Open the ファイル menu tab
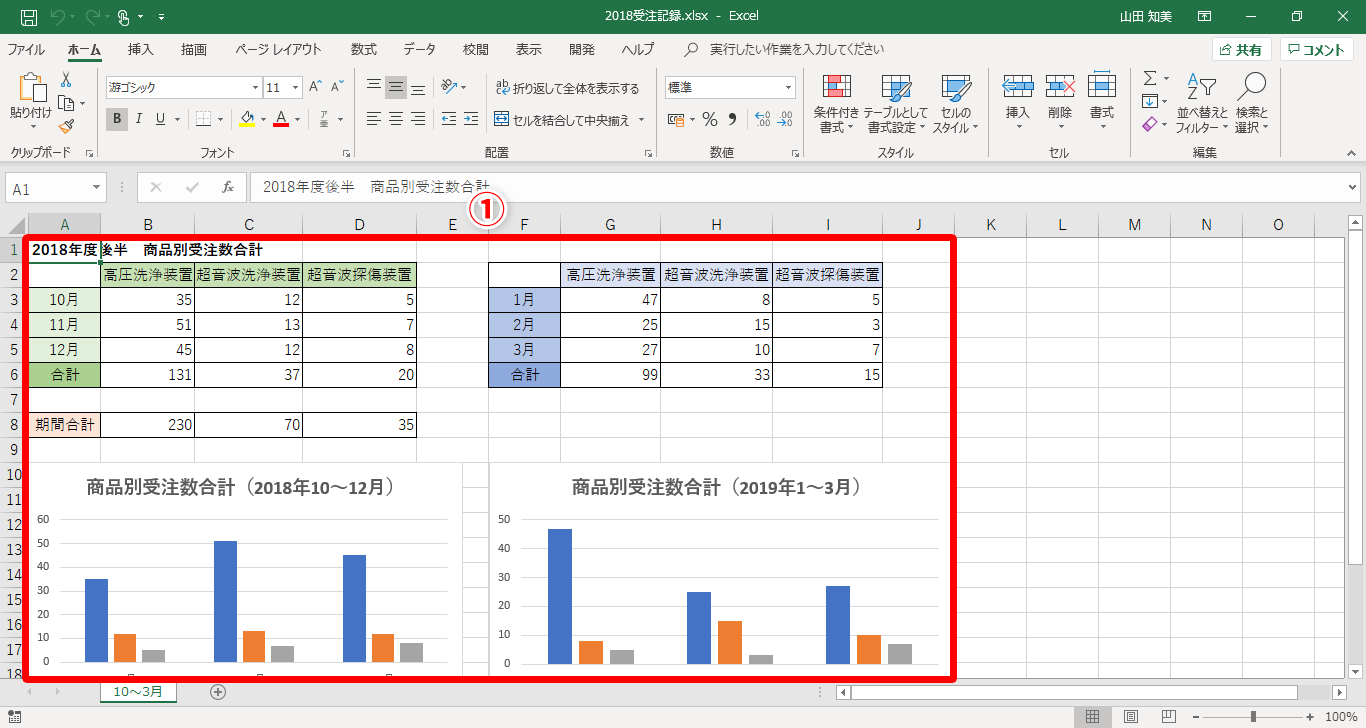1366x728 pixels. tap(26, 49)
